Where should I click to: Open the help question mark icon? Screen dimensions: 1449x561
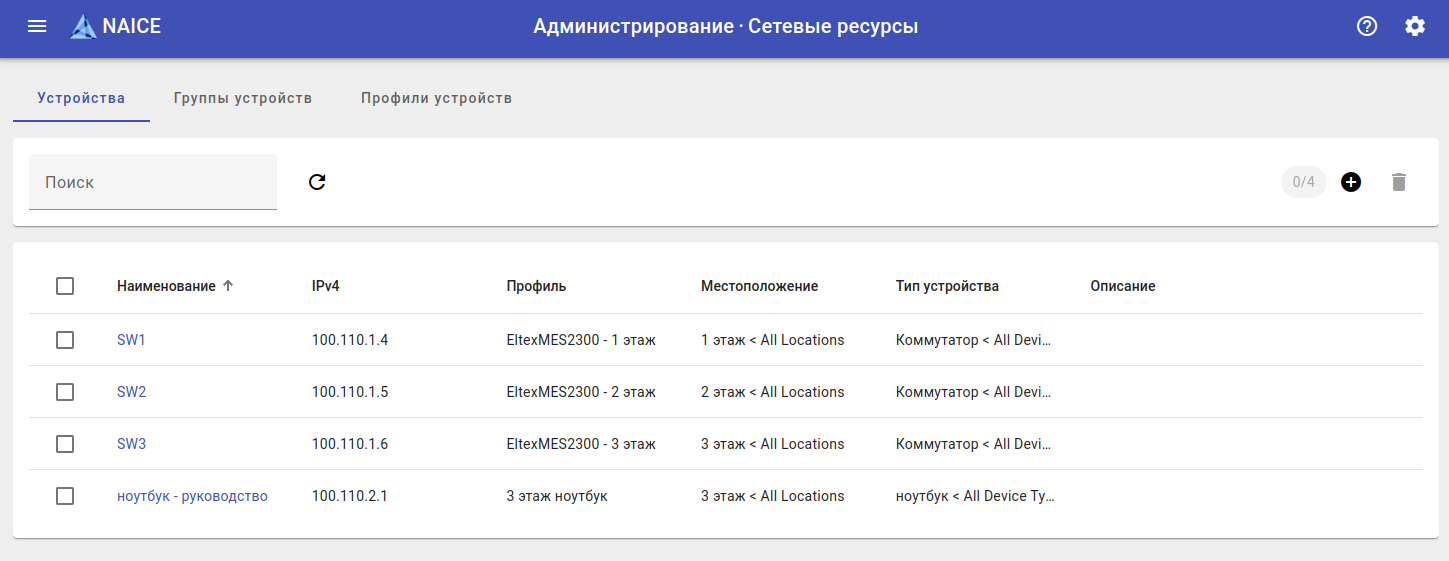[1367, 27]
